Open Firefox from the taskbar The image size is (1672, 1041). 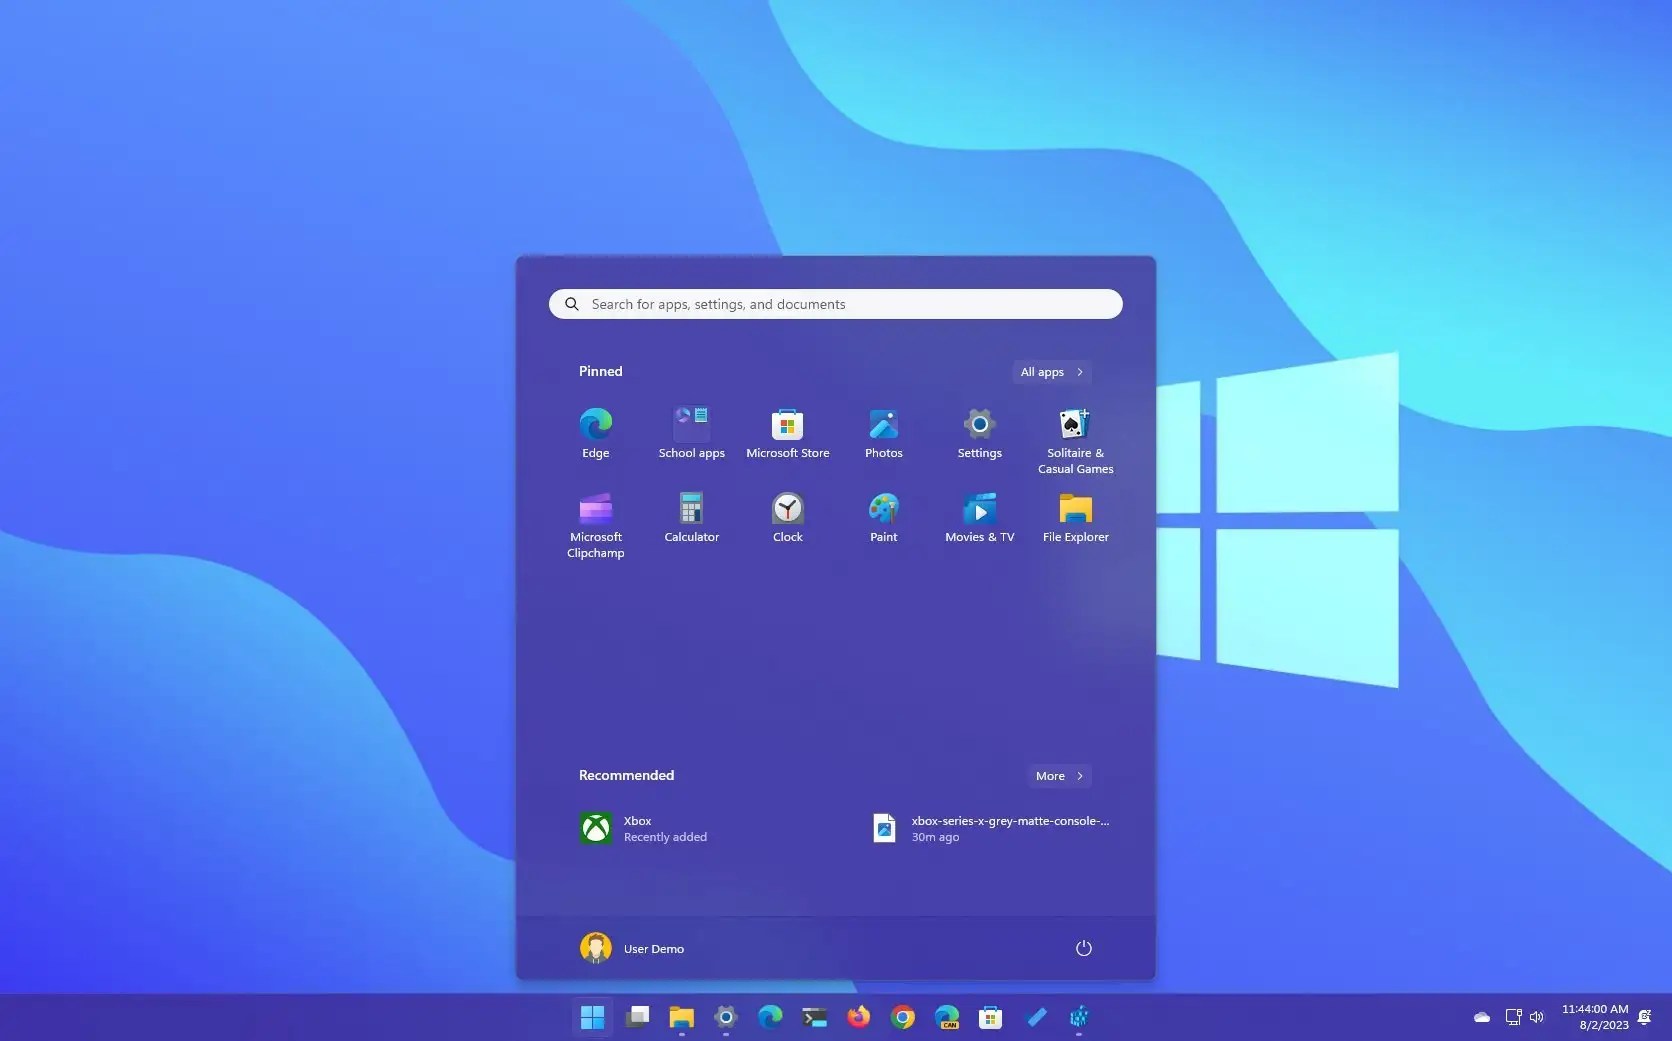858,1017
